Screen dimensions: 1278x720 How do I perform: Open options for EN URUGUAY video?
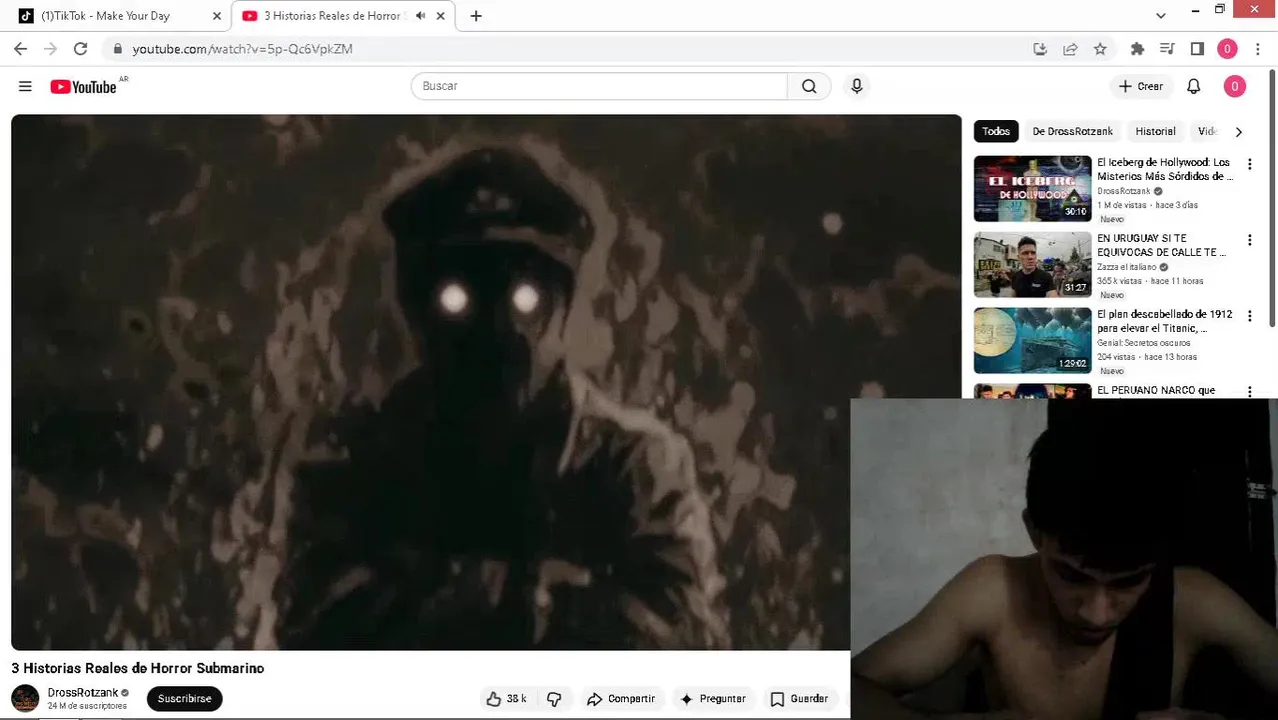click(x=1249, y=240)
